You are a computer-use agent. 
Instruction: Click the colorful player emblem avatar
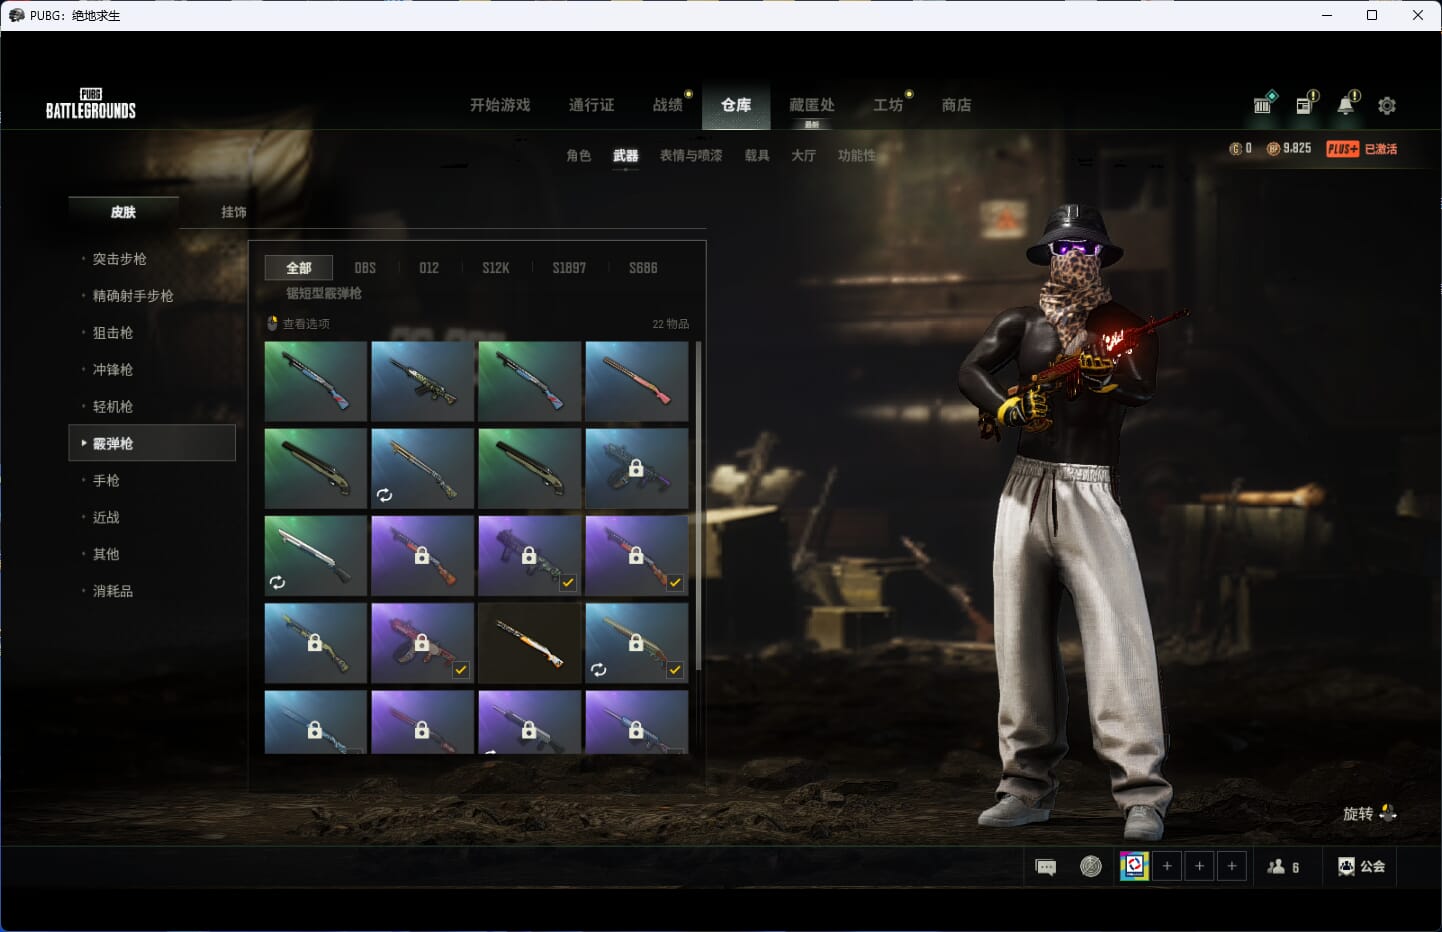[x=1134, y=866]
